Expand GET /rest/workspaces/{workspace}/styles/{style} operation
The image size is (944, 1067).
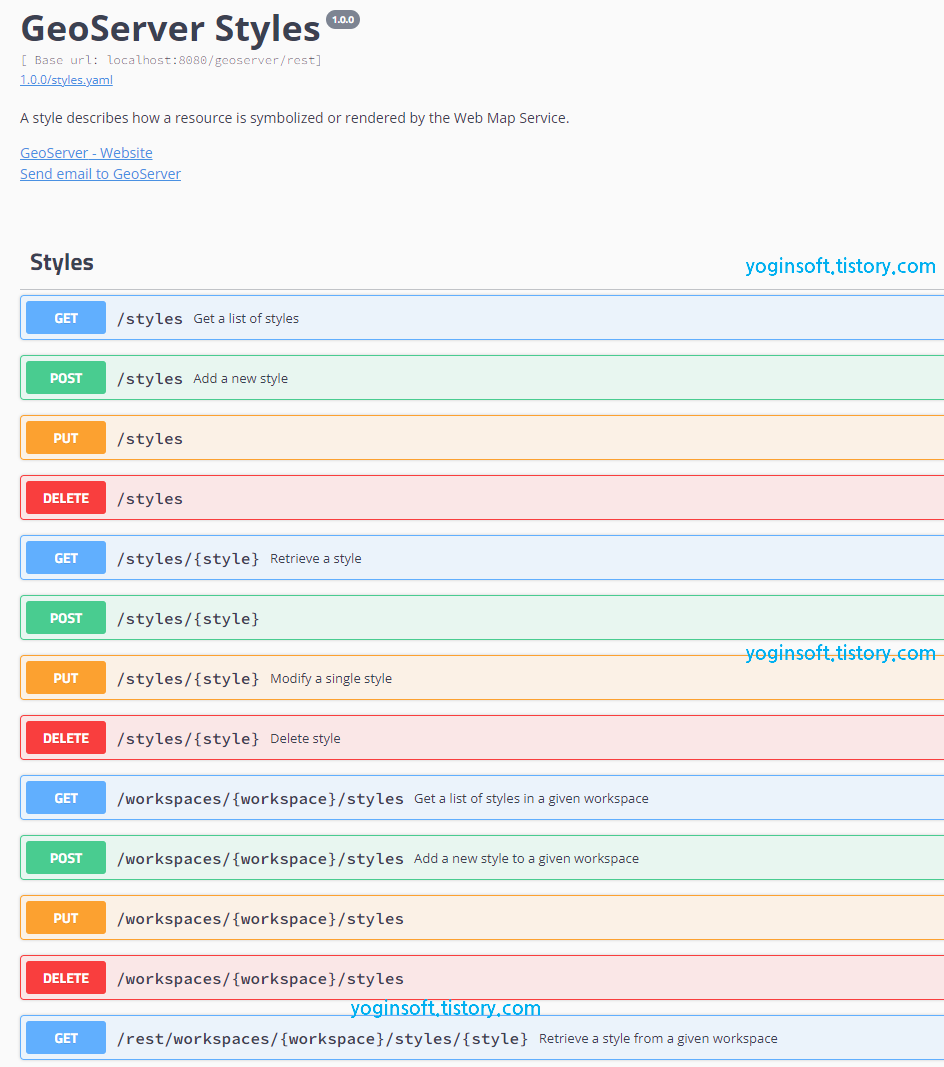482,1038
